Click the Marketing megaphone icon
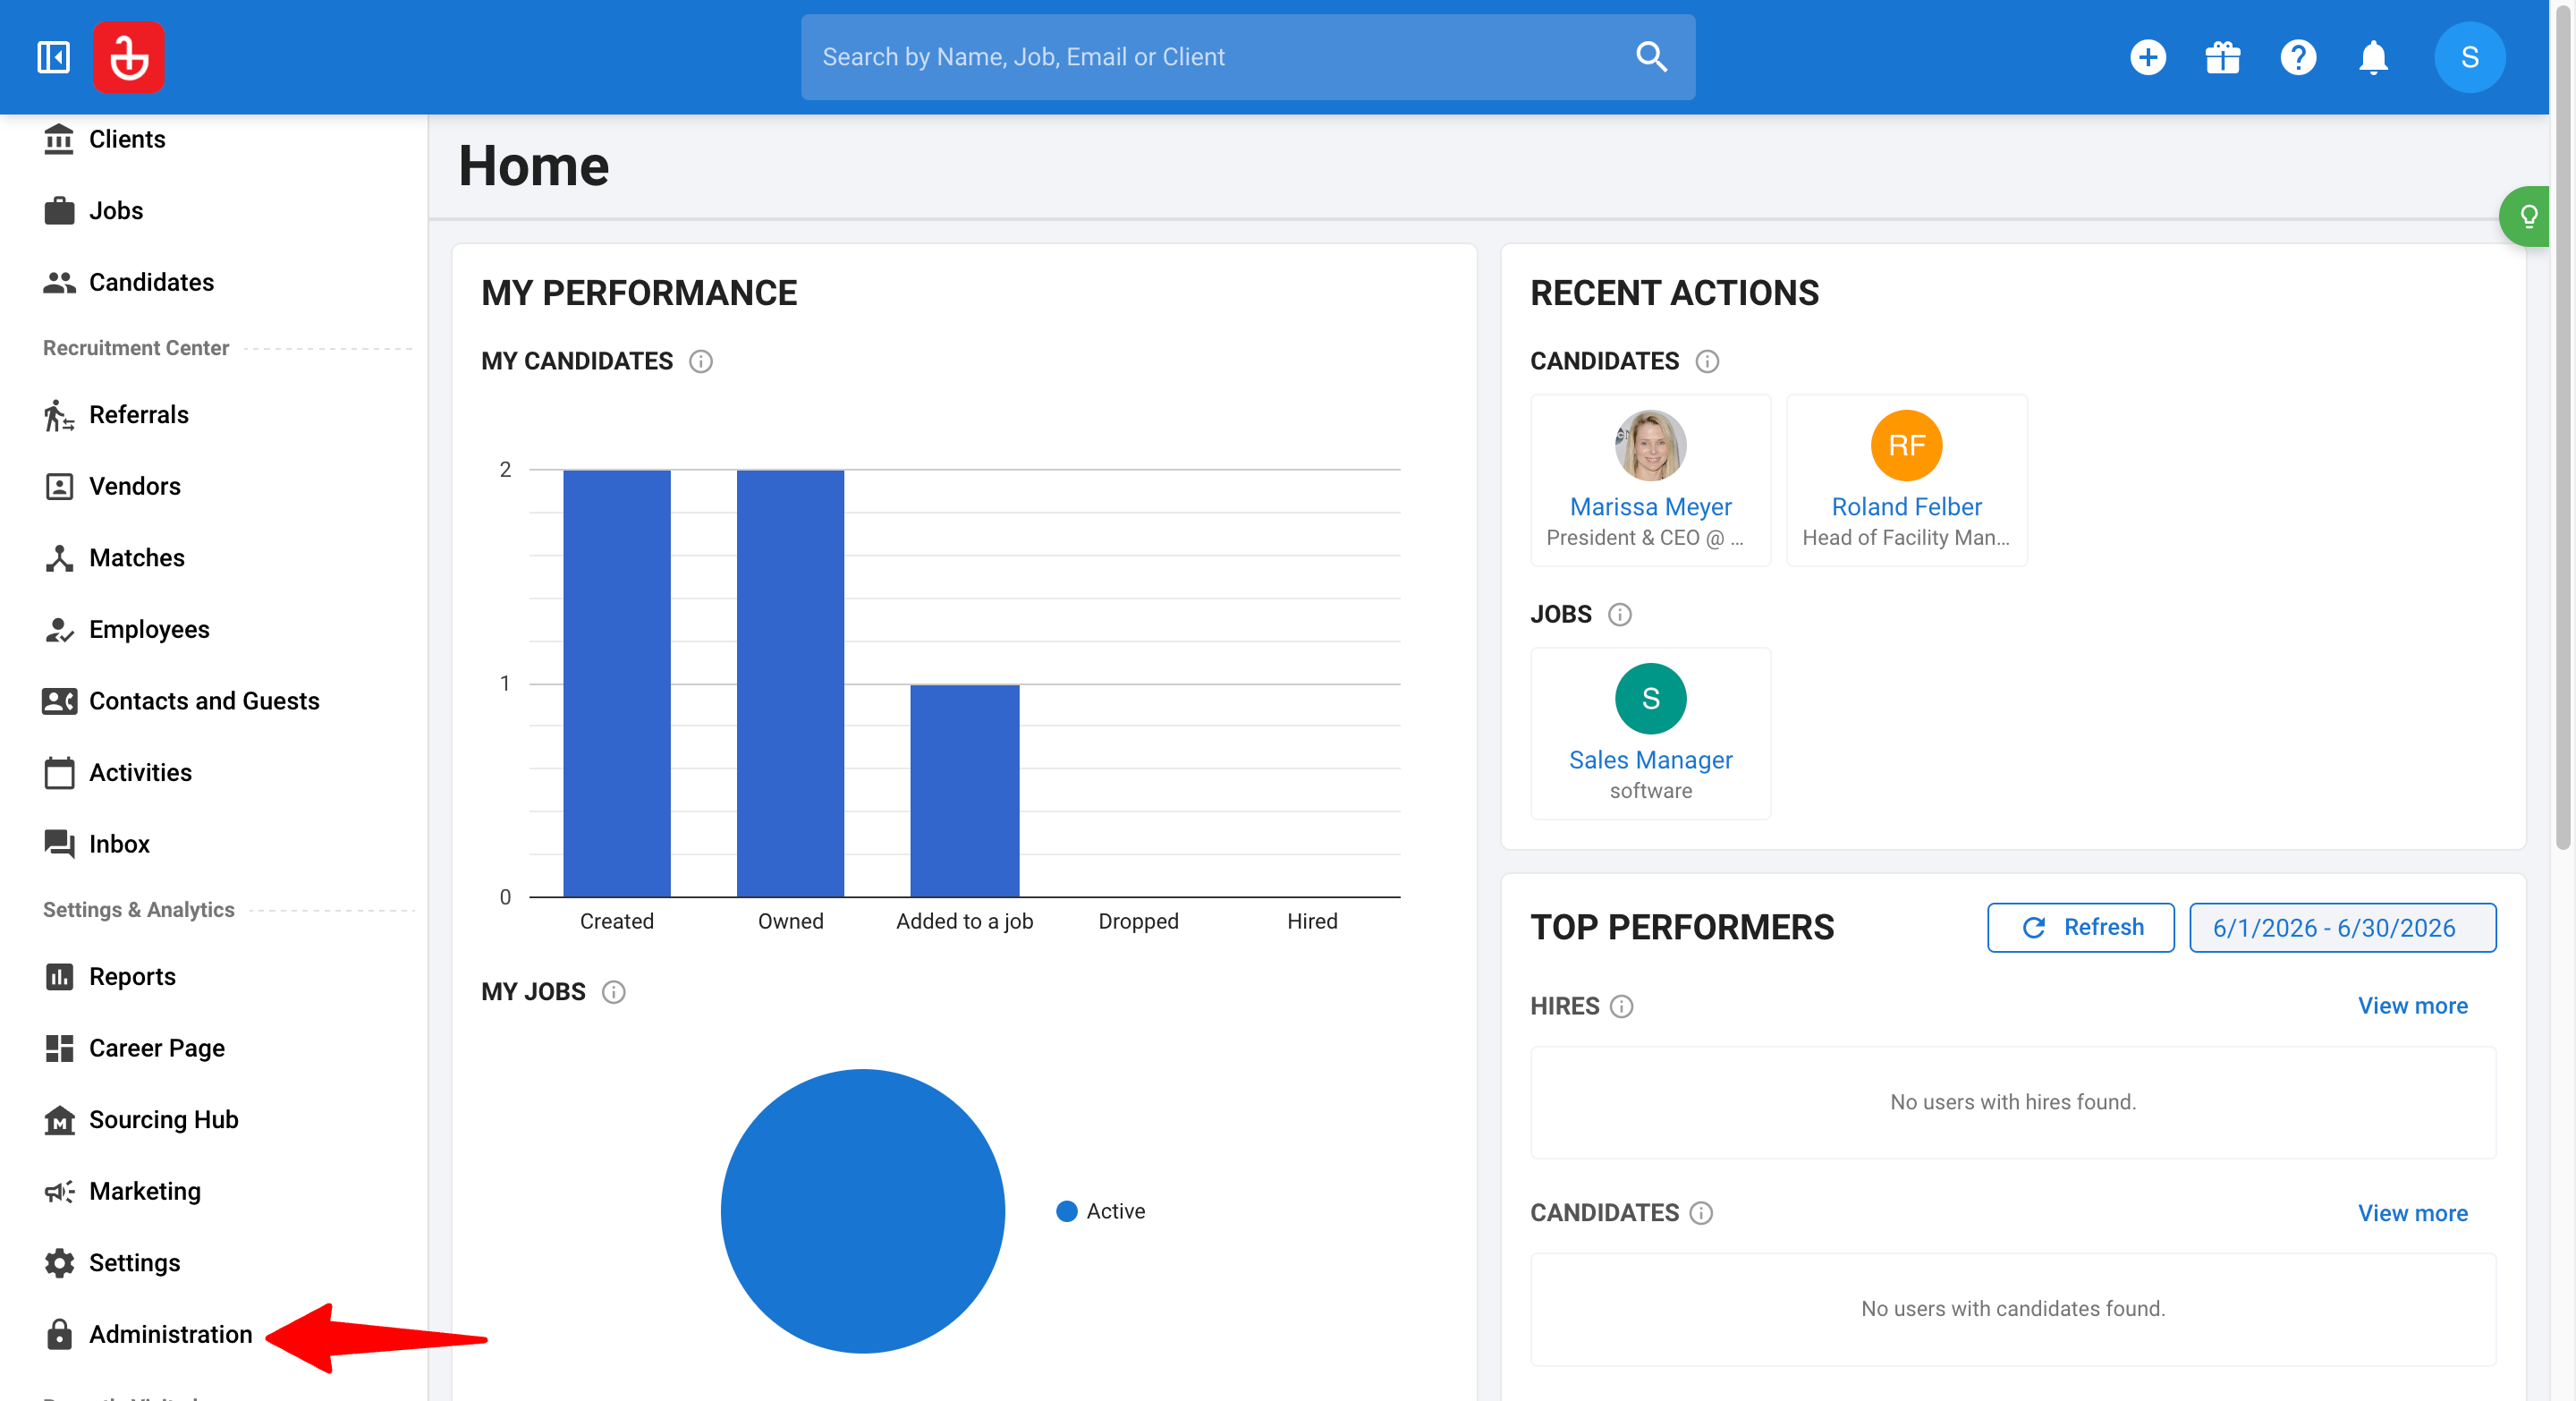2576x1401 pixels. click(59, 1191)
